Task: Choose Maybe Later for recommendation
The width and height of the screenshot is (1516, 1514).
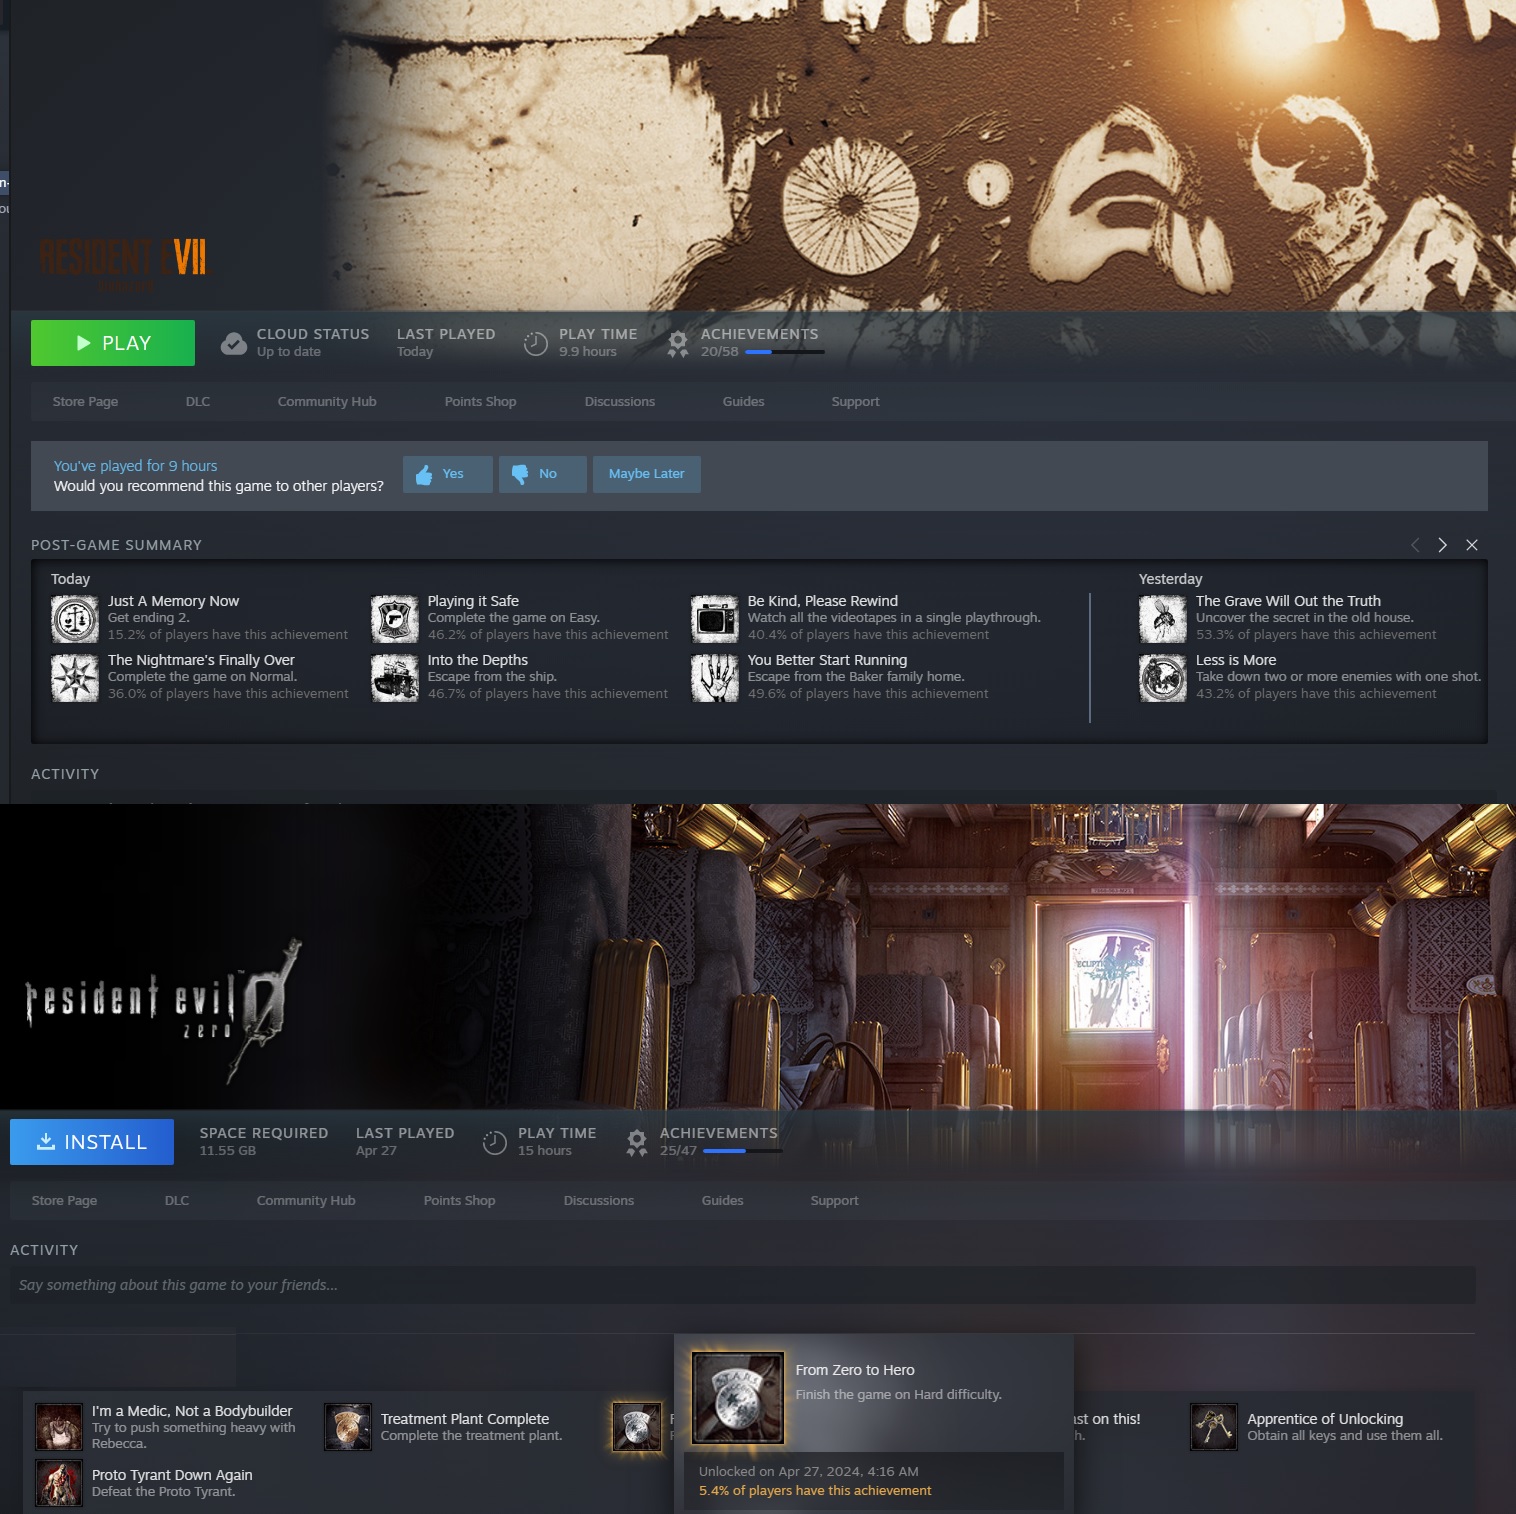Action: click(x=647, y=474)
